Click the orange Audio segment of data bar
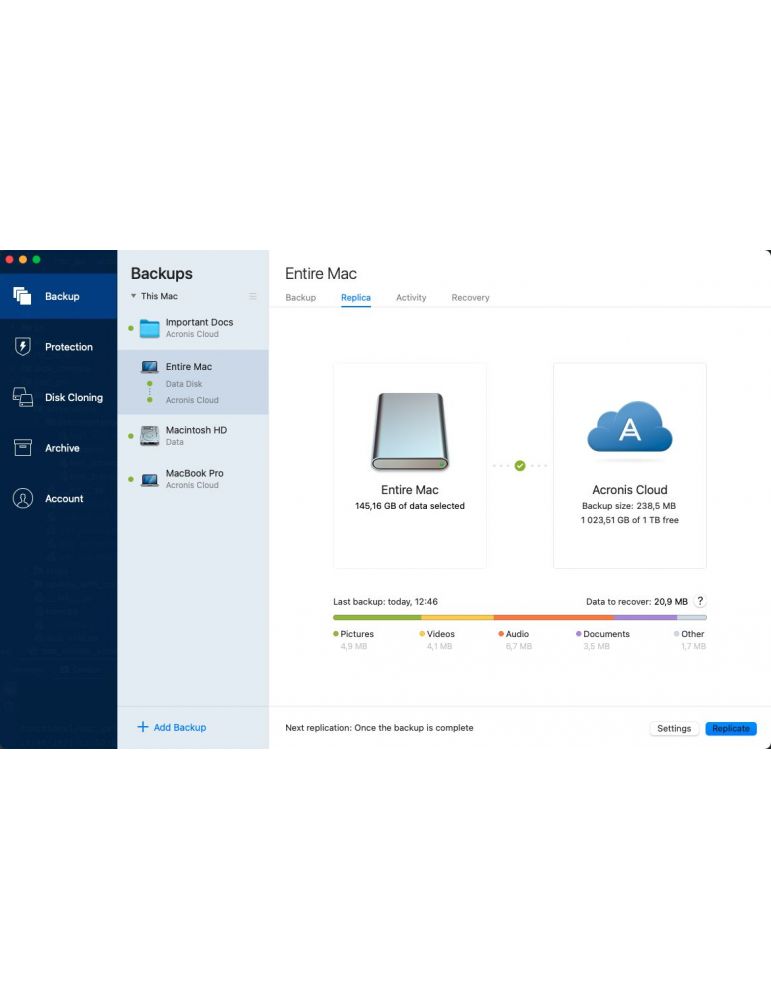The image size is (771, 1000). 554,617
